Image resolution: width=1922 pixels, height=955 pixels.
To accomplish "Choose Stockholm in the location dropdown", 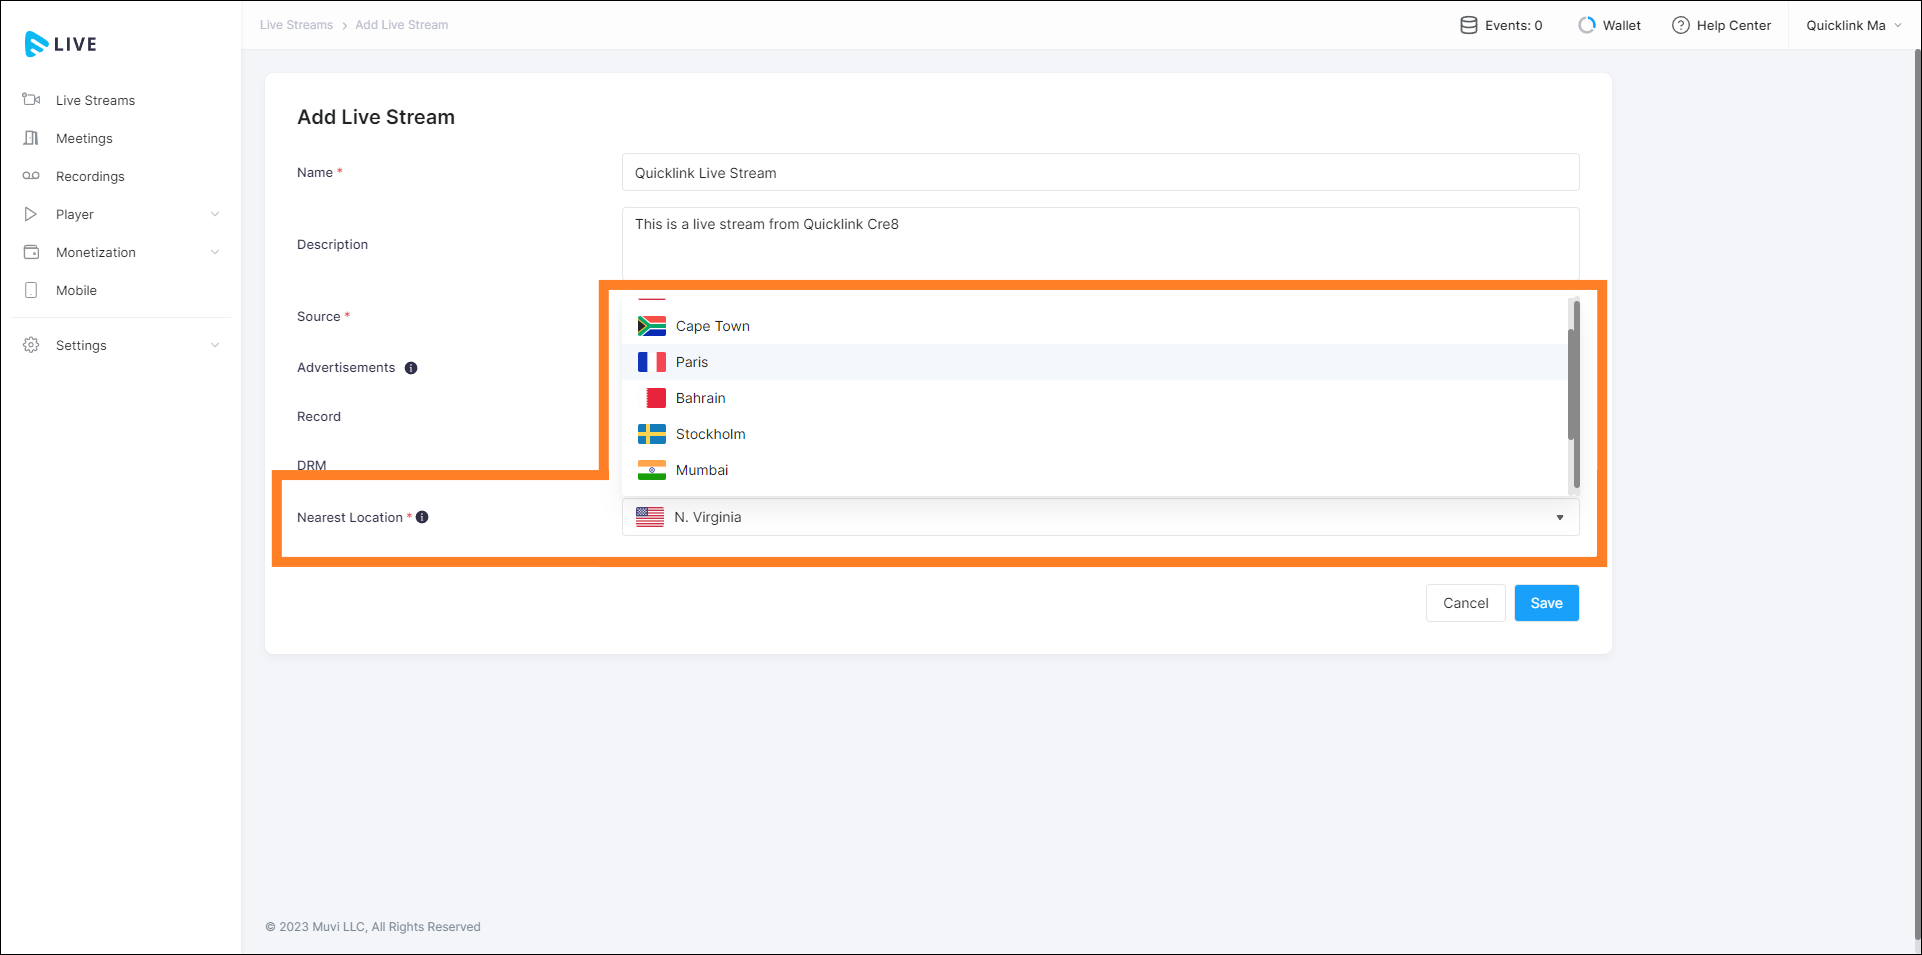I will (x=710, y=434).
